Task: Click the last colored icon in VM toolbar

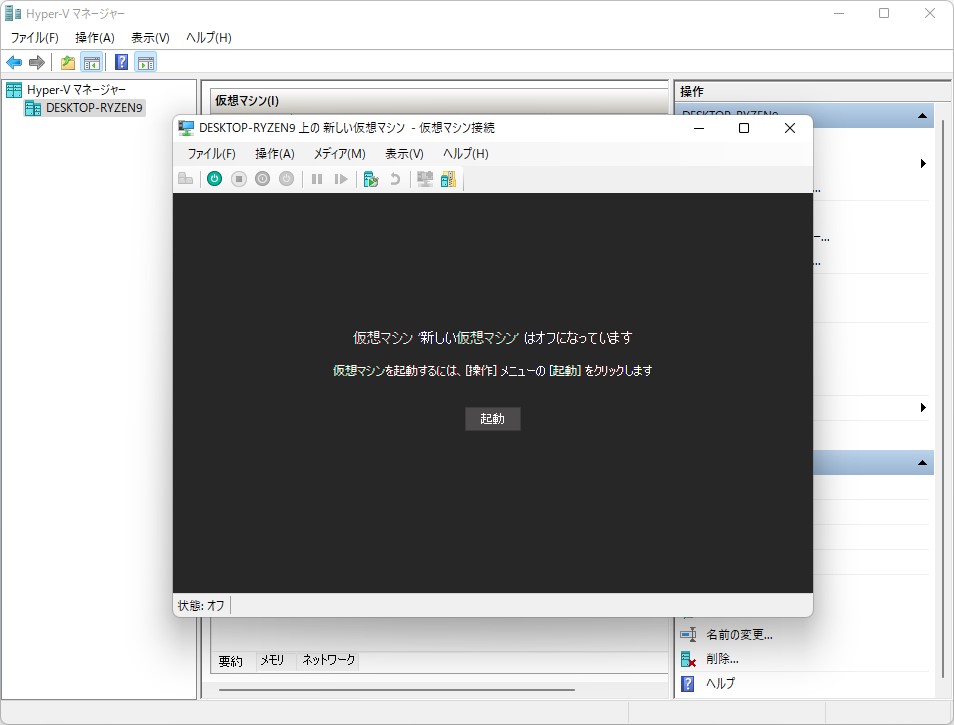Action: point(448,179)
